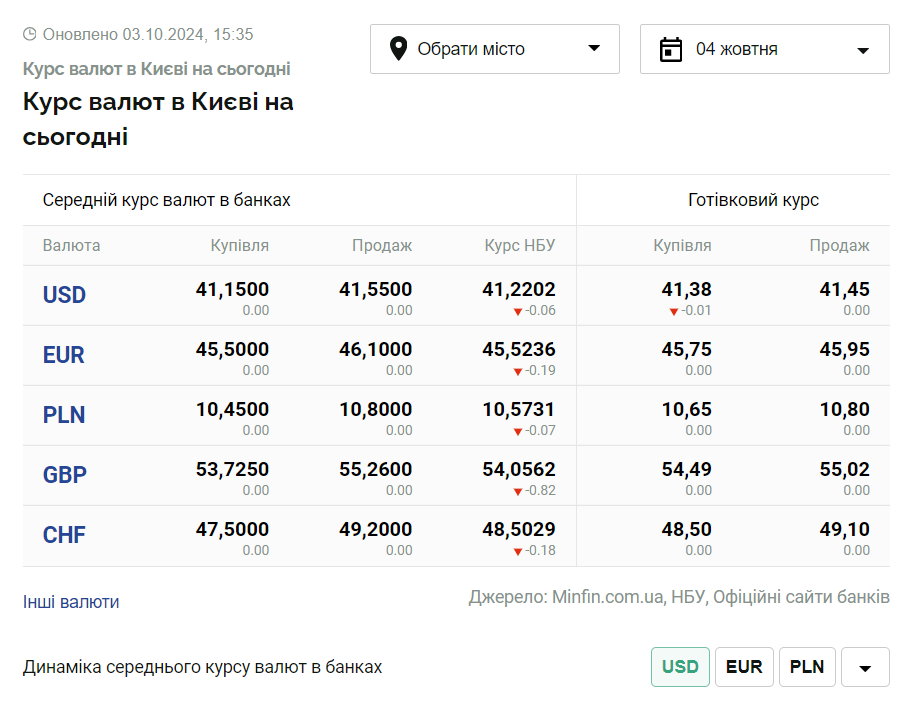
Task: Expand the extra currencies dropdown arrow
Action: point(865,667)
